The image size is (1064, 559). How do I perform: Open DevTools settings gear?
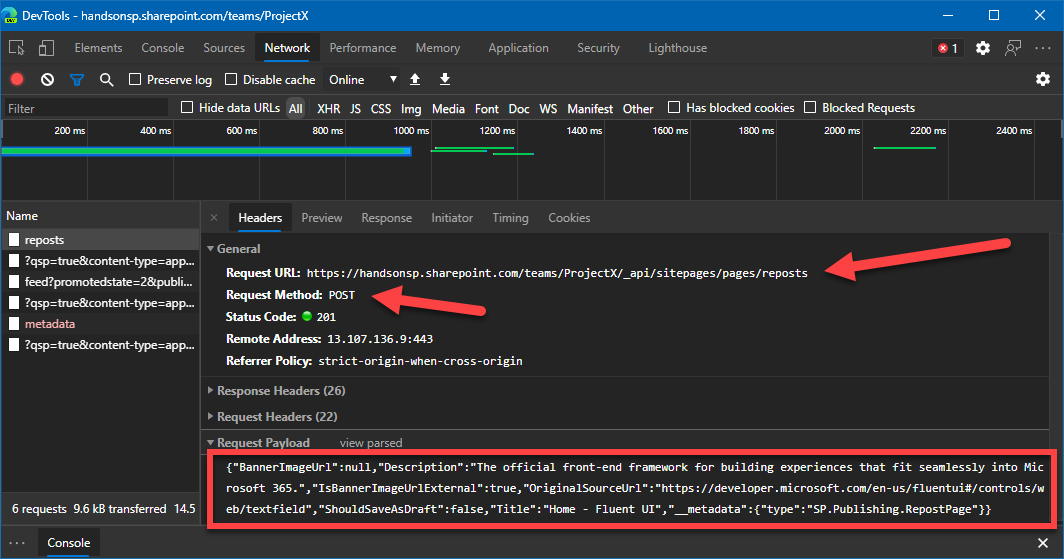click(x=983, y=48)
